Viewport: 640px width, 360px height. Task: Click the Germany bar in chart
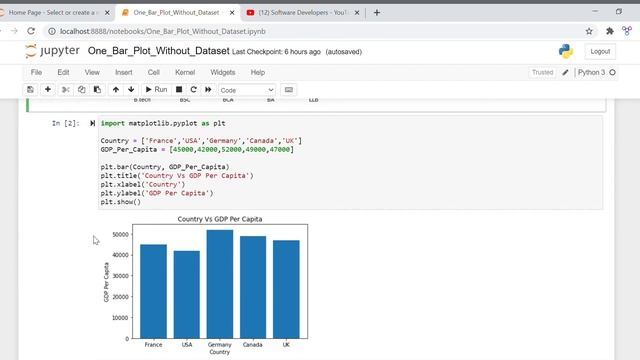(220, 284)
